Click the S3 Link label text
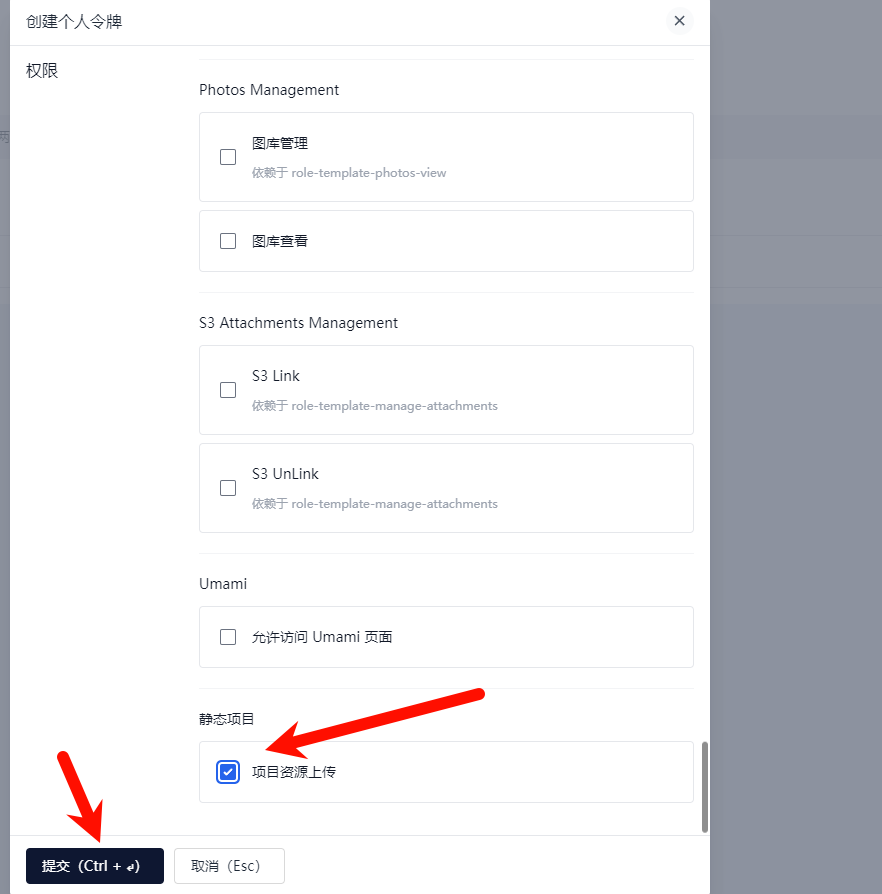 [276, 376]
